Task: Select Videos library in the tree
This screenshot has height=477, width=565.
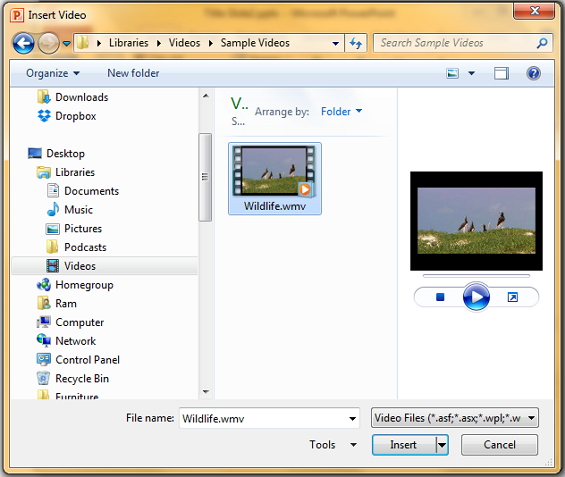Action: 80,266
